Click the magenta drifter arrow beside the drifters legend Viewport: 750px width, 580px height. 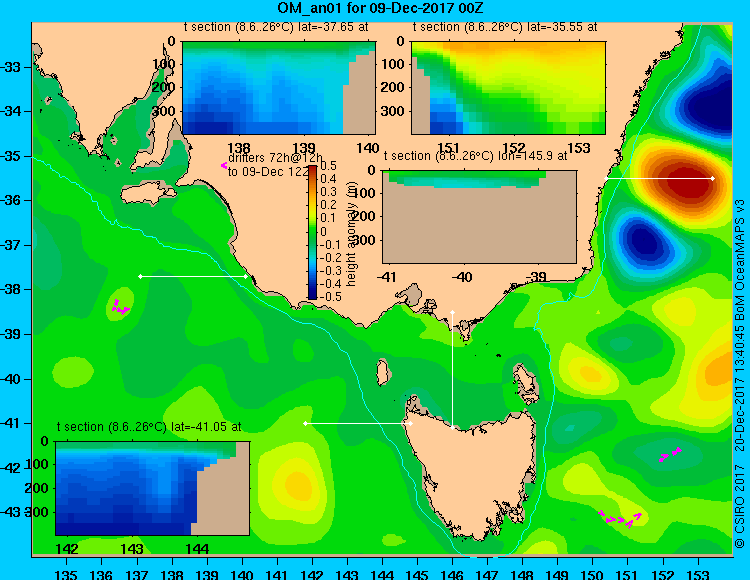tap(223, 165)
